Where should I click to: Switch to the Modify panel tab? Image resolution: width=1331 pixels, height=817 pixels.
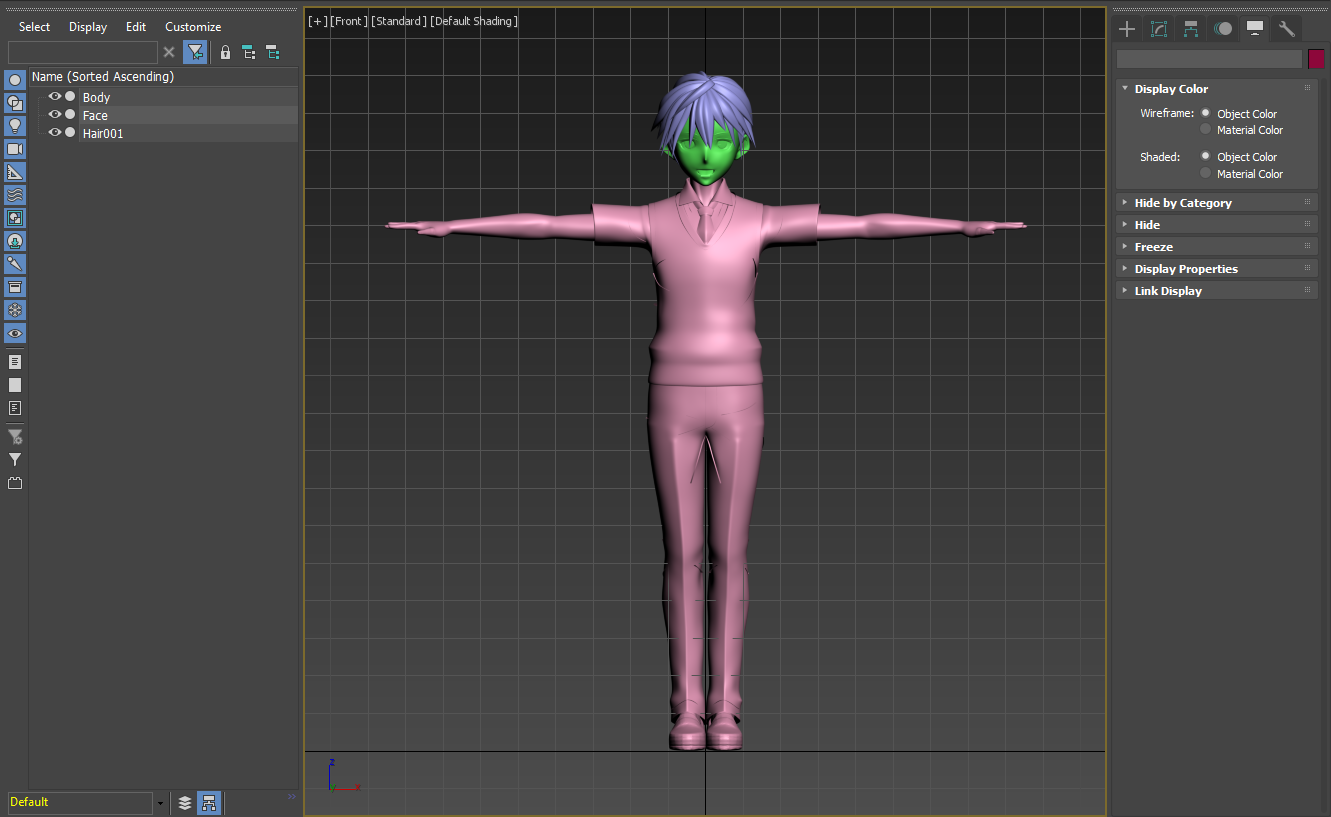point(1159,29)
